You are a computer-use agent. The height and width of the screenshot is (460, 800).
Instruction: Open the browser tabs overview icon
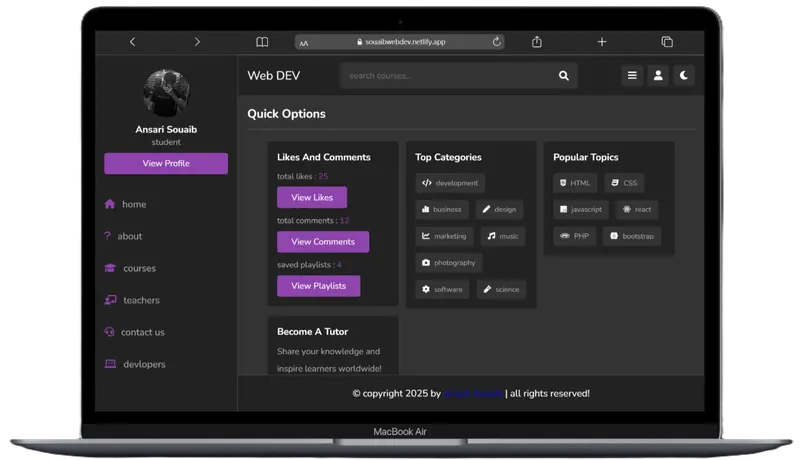tap(667, 42)
